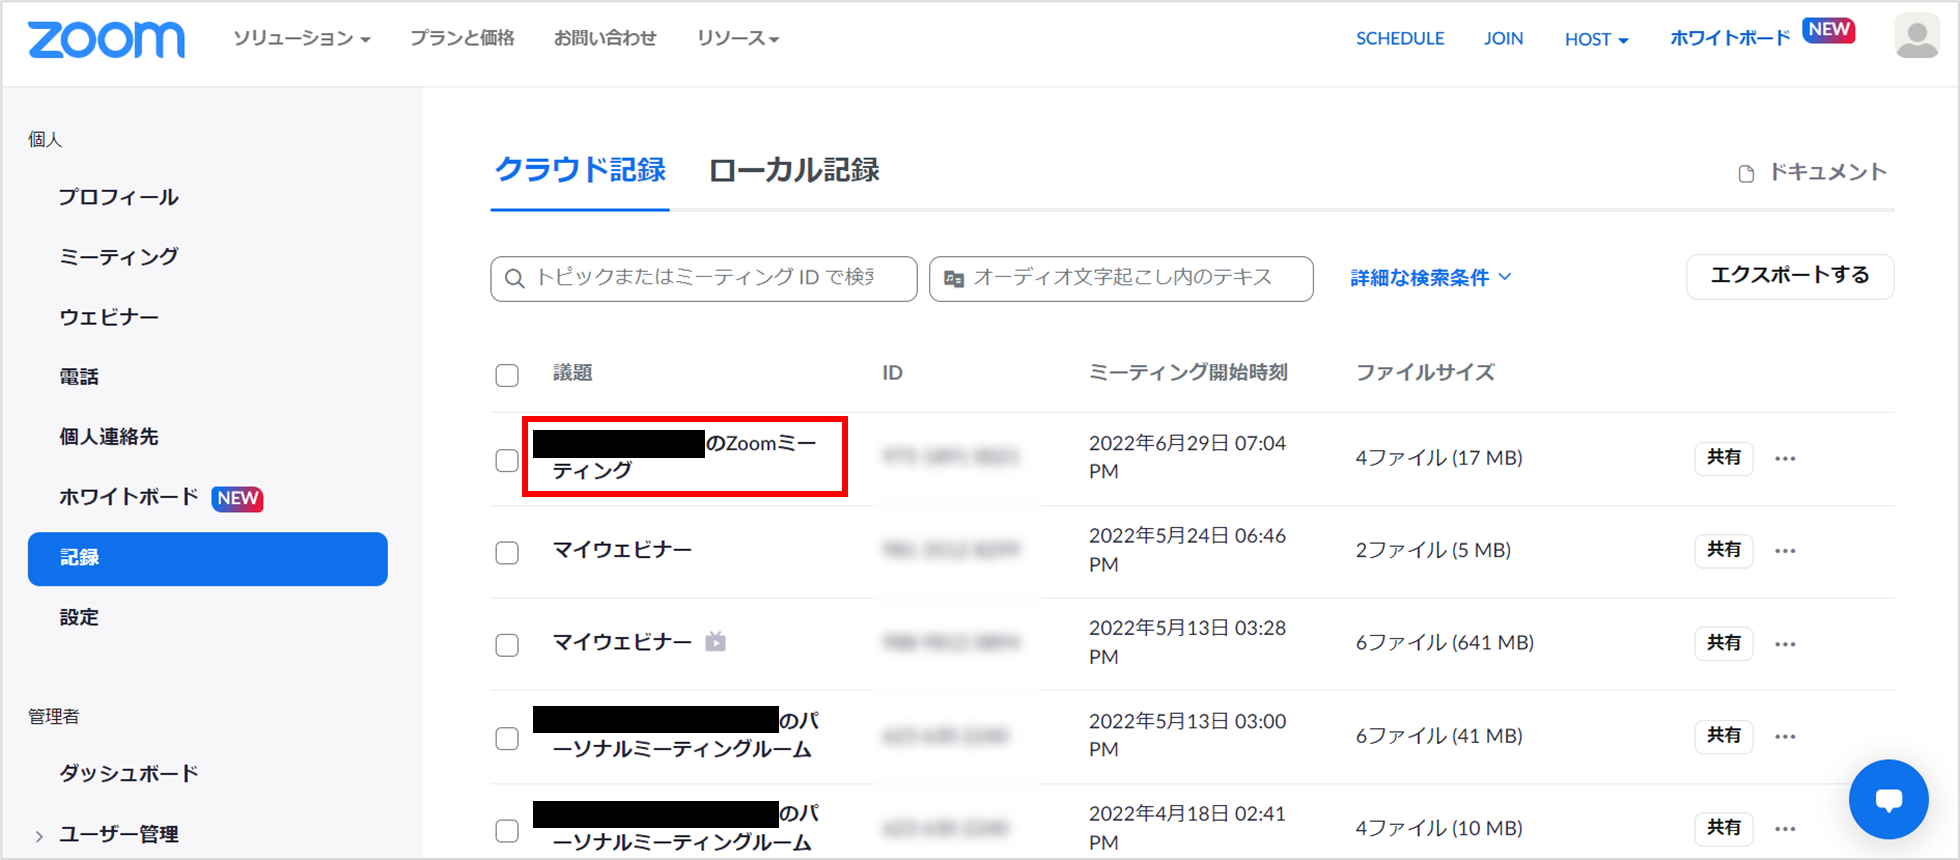This screenshot has width=1960, height=860.
Task: Expand the リソース menu
Action: (x=738, y=38)
